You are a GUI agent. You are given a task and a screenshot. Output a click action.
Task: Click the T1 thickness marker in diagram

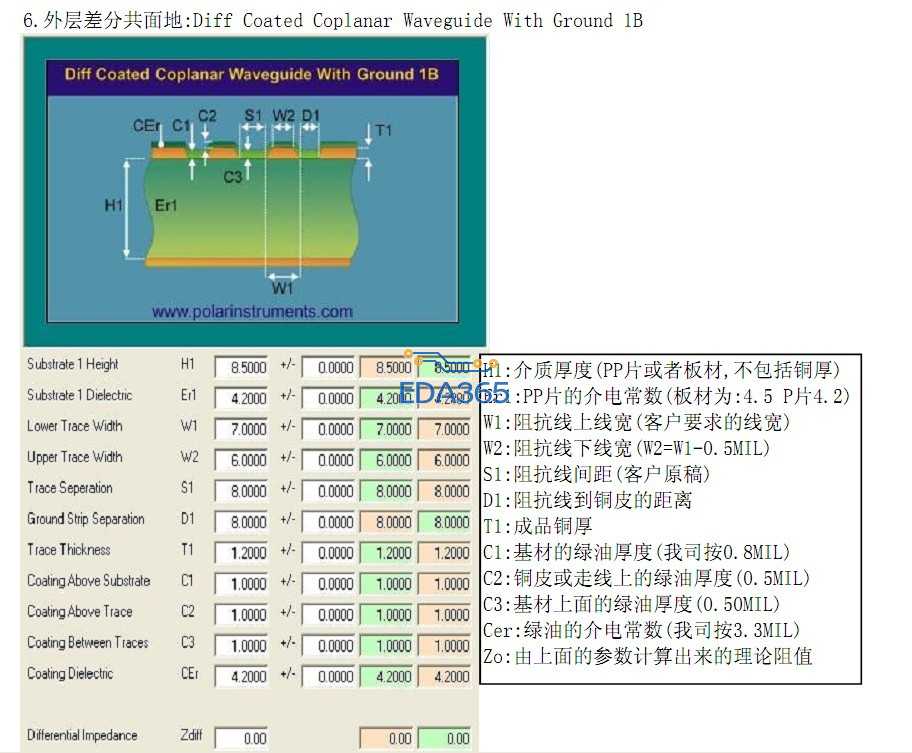coord(383,130)
